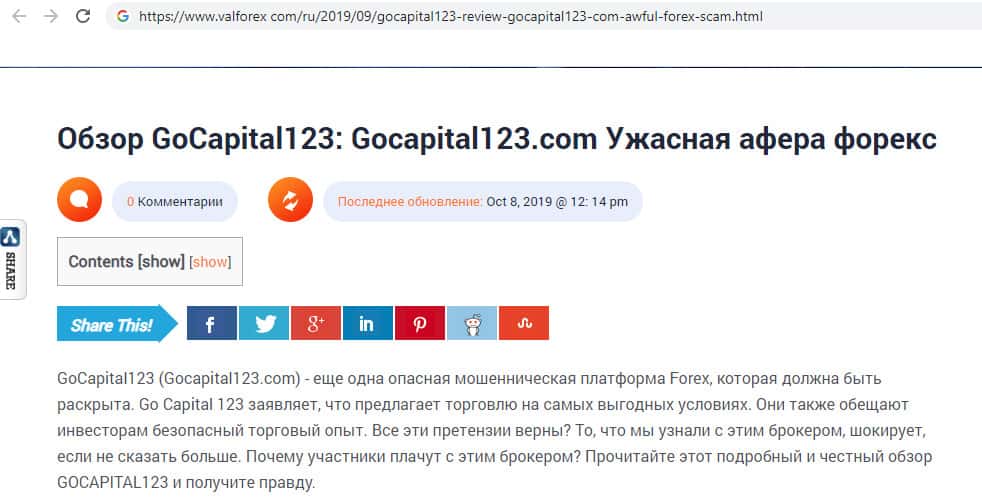Click the Contents [show] label
The width and height of the screenshot is (982, 501).
[127, 262]
